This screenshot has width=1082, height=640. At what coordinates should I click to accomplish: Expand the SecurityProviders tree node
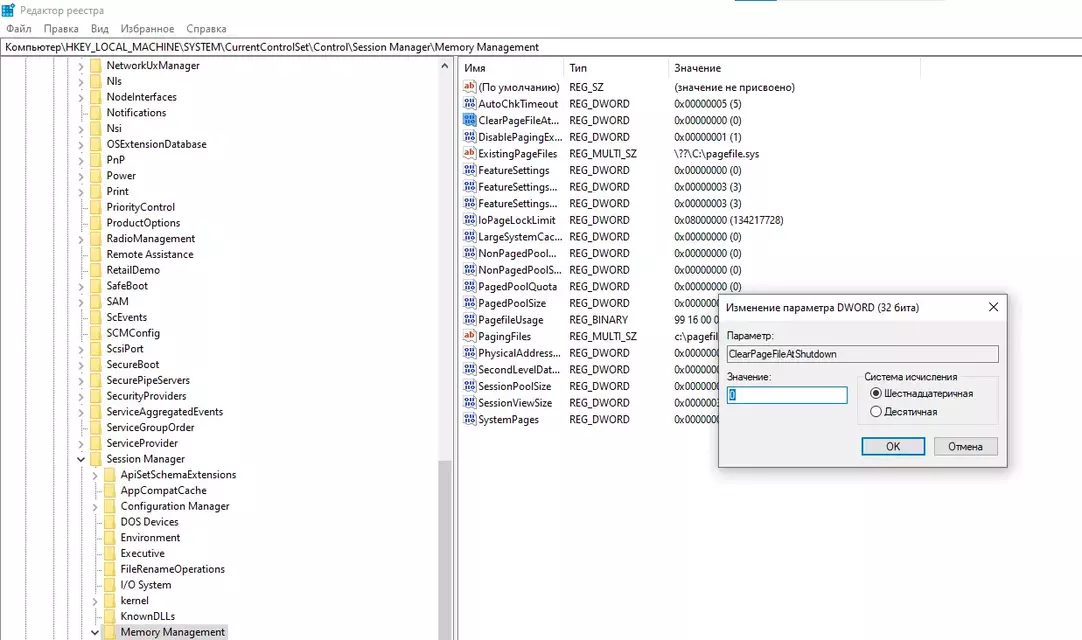pos(81,396)
